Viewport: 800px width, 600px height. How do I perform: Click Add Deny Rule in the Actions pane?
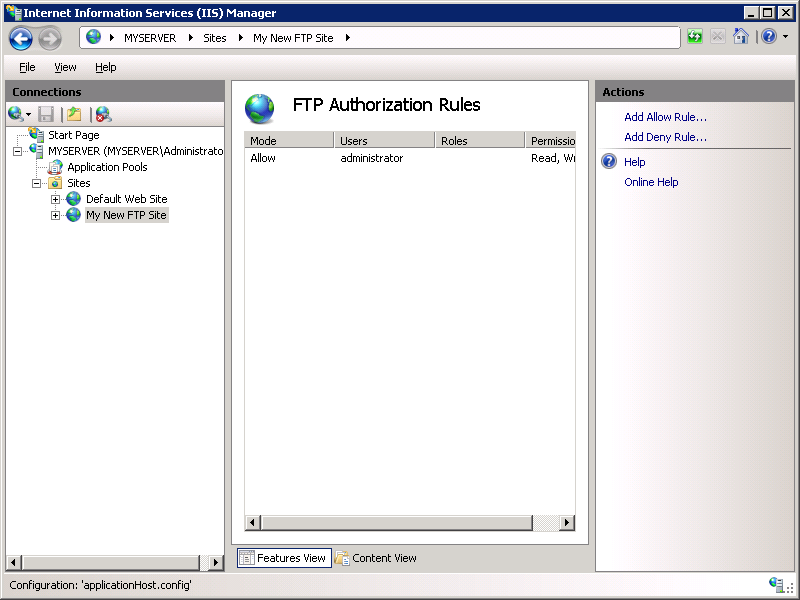(664, 137)
